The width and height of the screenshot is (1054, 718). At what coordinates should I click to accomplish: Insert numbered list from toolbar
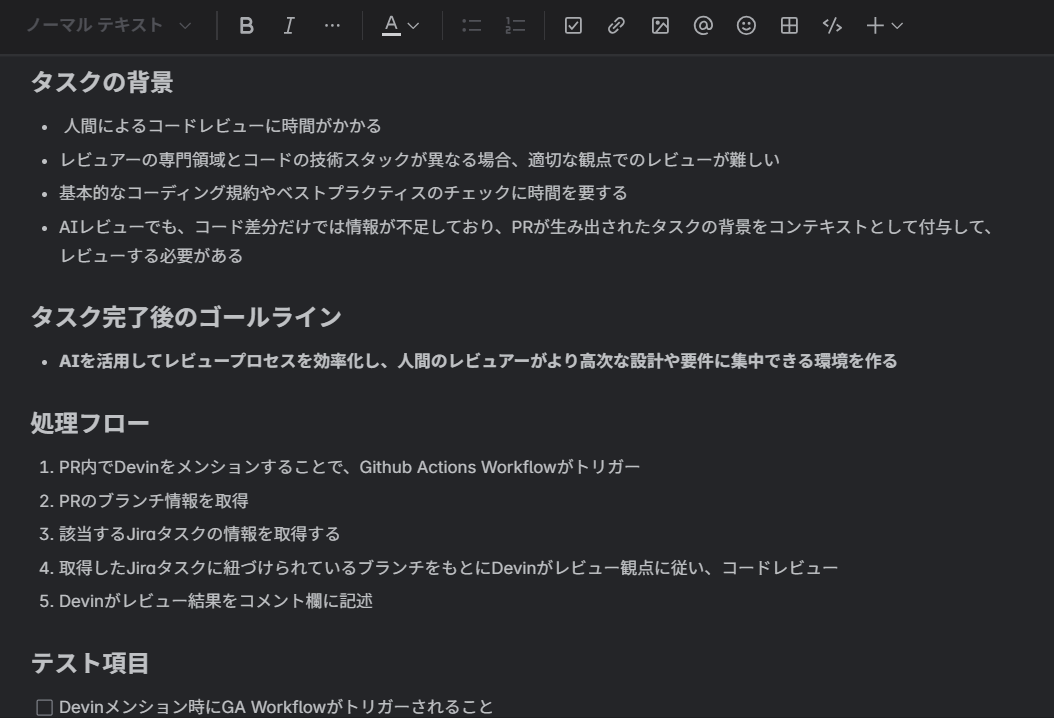[x=515, y=26]
